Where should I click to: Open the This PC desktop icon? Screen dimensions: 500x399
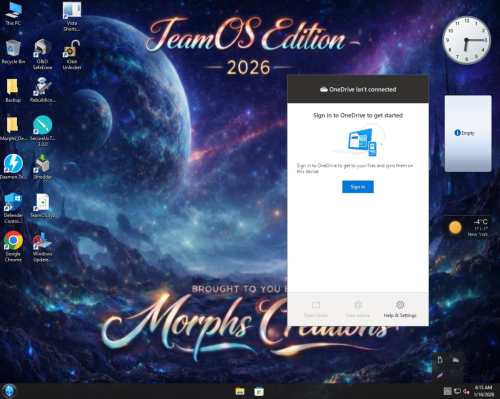click(13, 14)
